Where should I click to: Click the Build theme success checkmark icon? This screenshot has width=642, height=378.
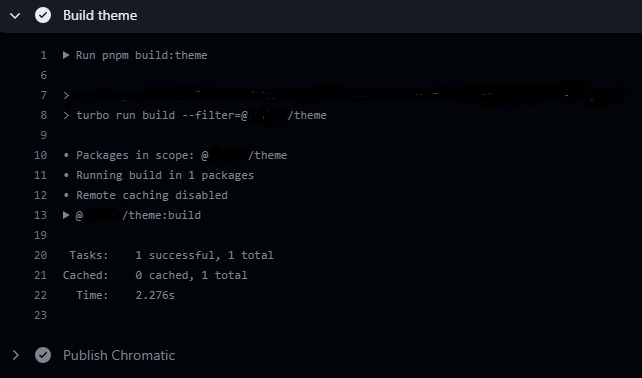43,16
